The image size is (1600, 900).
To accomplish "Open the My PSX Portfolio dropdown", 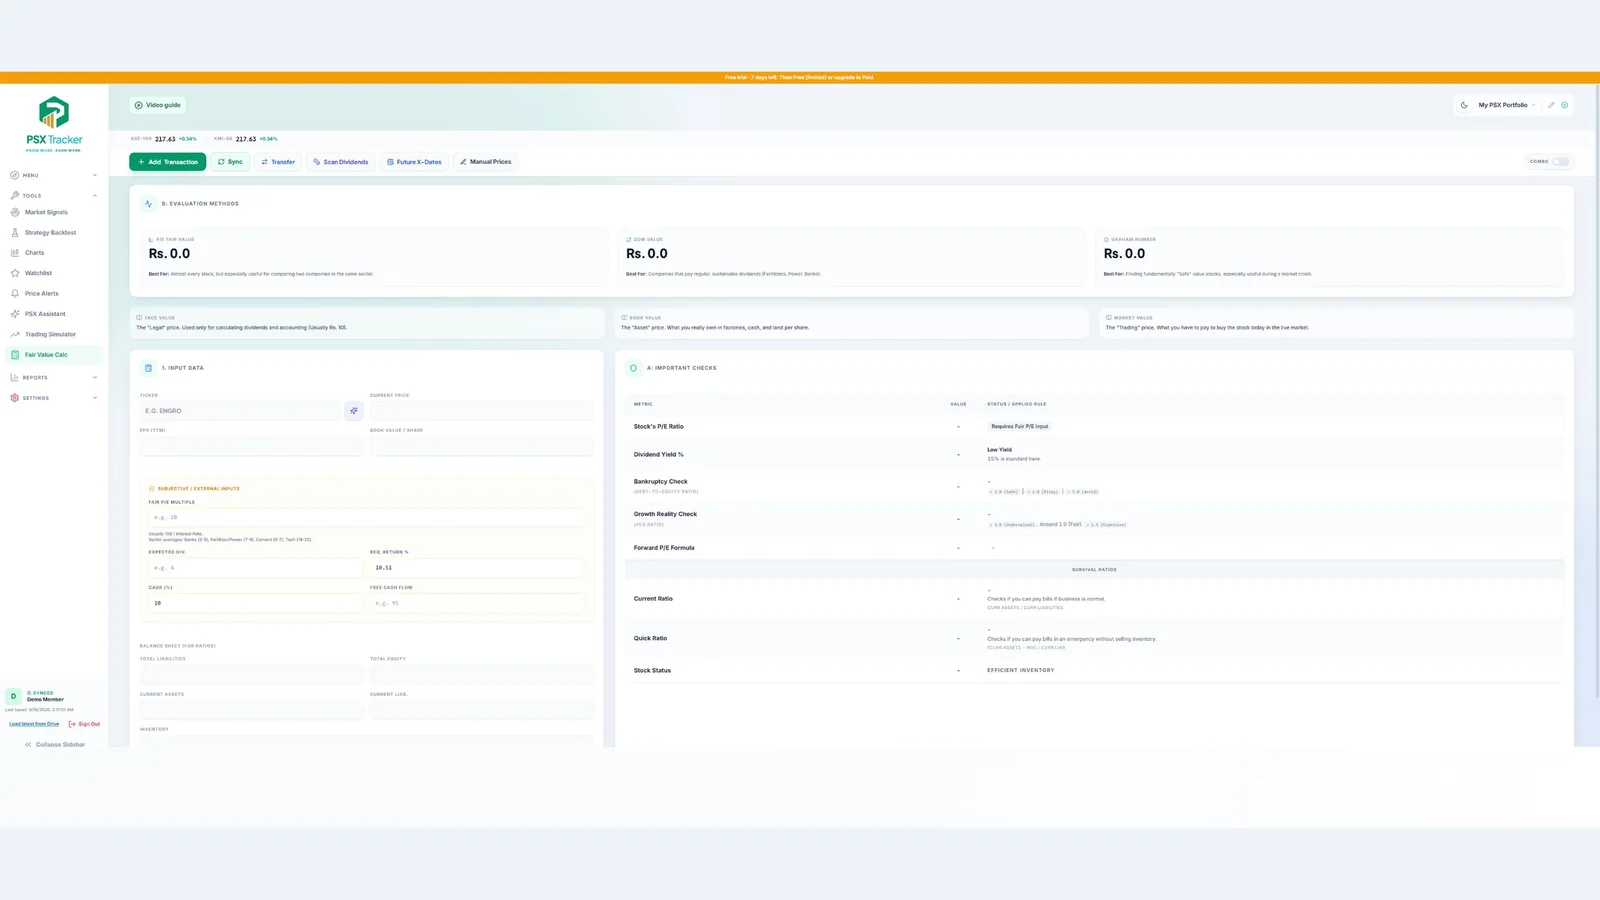I will coord(1506,105).
